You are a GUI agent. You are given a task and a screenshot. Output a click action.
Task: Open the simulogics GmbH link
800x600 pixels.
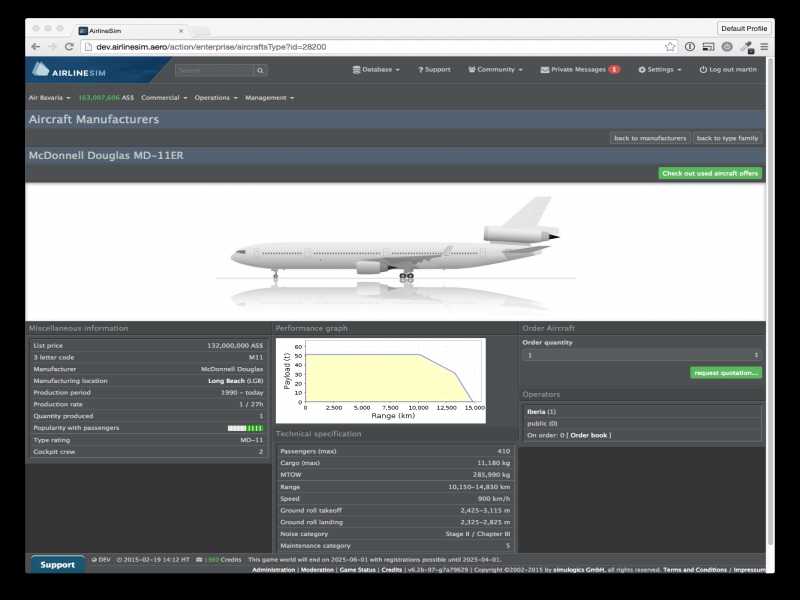(579, 570)
